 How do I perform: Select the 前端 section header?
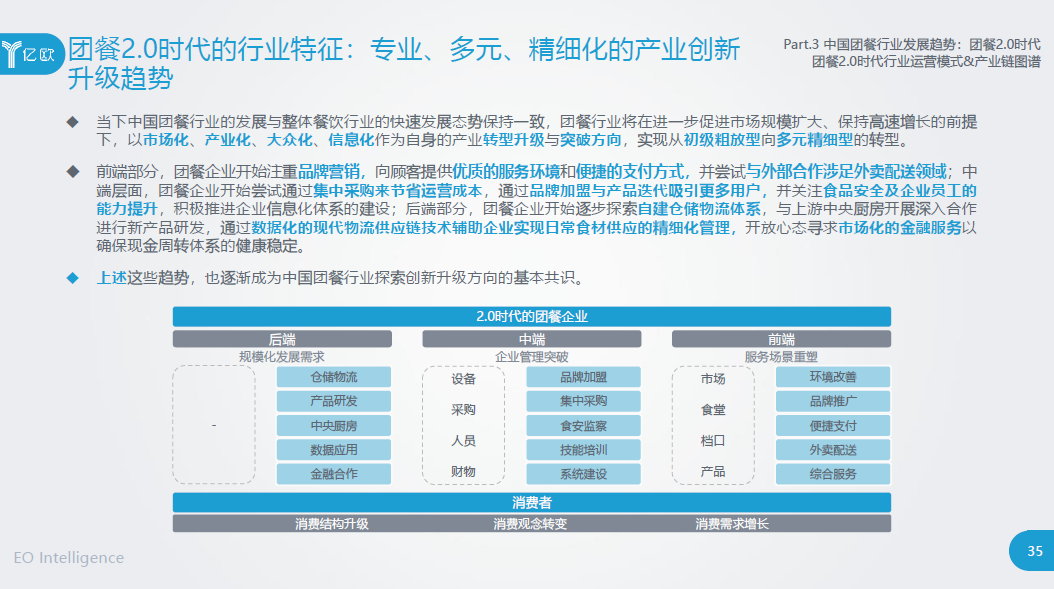(781, 339)
